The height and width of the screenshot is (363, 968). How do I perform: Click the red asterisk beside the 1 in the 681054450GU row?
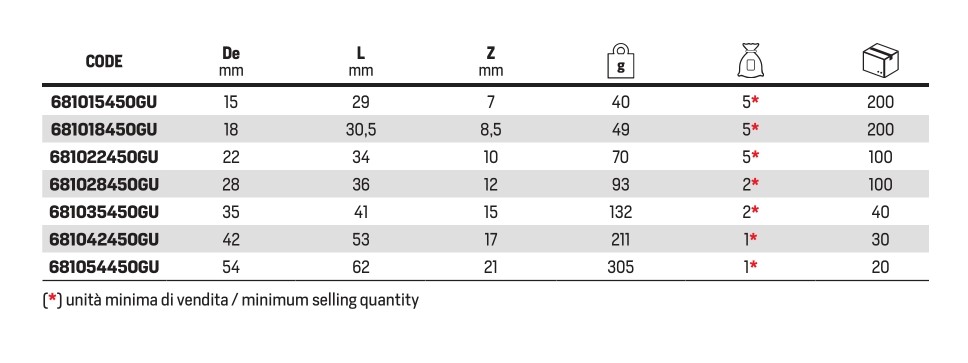coord(755,265)
